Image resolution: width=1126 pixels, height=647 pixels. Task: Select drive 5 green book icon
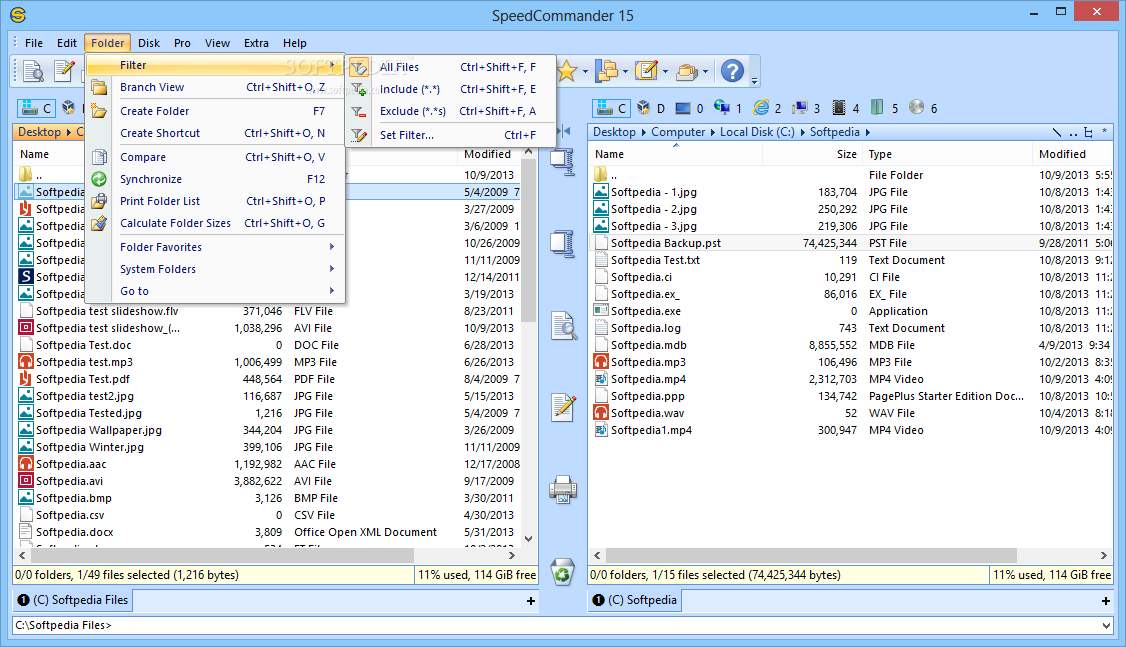884,108
